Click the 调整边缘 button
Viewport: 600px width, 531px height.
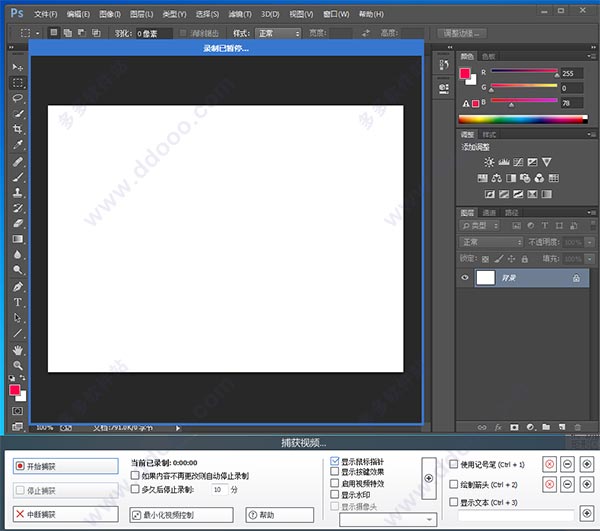click(x=462, y=34)
